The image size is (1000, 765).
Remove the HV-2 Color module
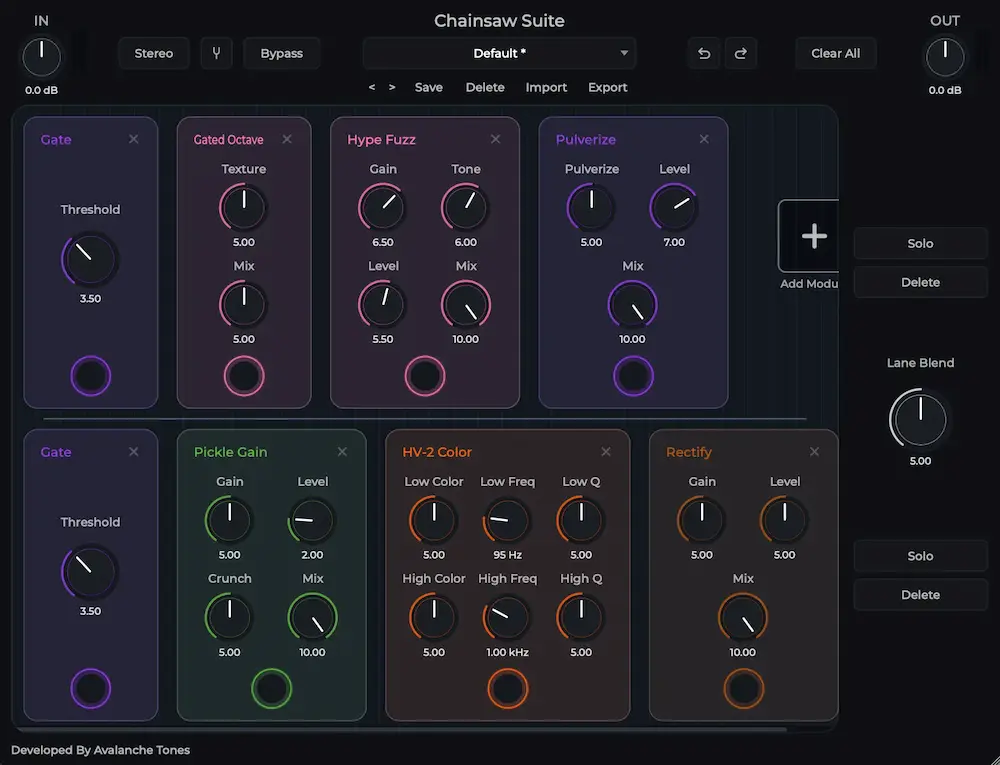click(x=606, y=451)
